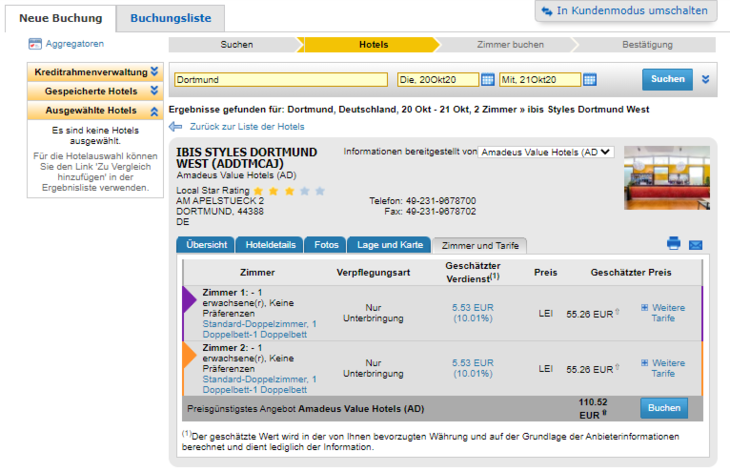Click the Buchen button
The image size is (730, 472).
coord(664,408)
